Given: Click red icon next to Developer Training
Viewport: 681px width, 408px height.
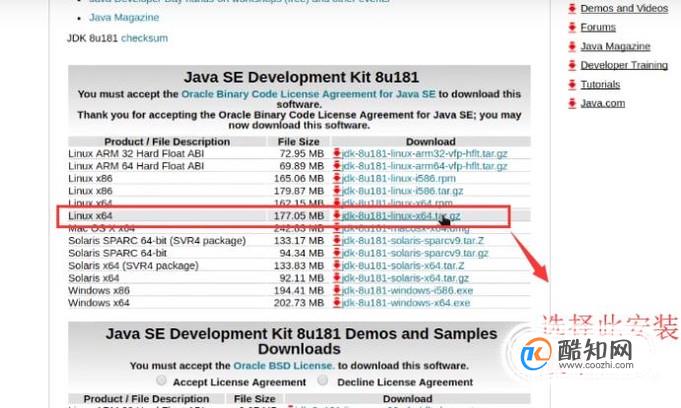Looking at the screenshot, I should pos(572,65).
